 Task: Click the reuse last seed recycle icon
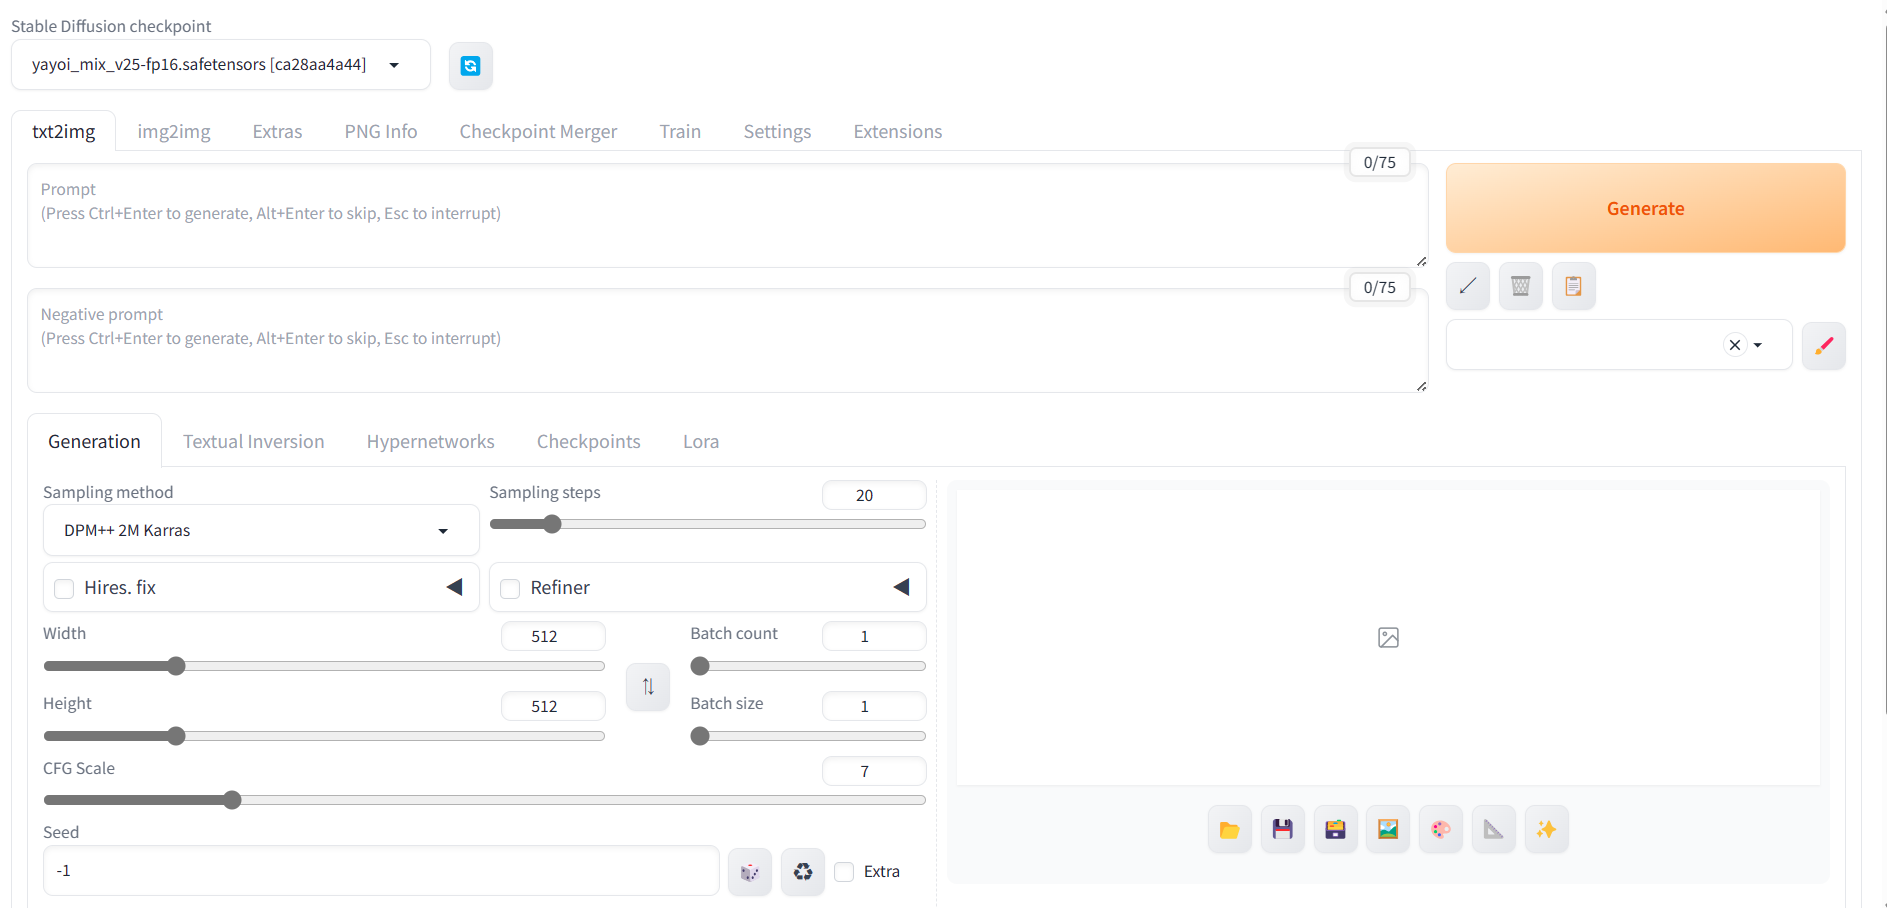tap(802, 871)
